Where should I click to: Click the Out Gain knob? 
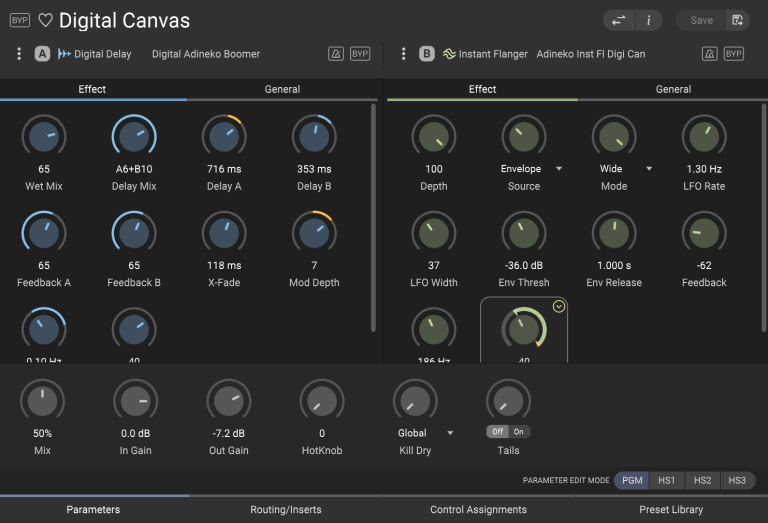tap(229, 401)
